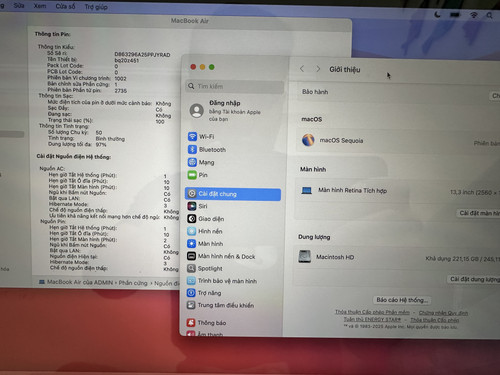Select the Mạng network item
The image size is (500, 375).
(x=201, y=162)
